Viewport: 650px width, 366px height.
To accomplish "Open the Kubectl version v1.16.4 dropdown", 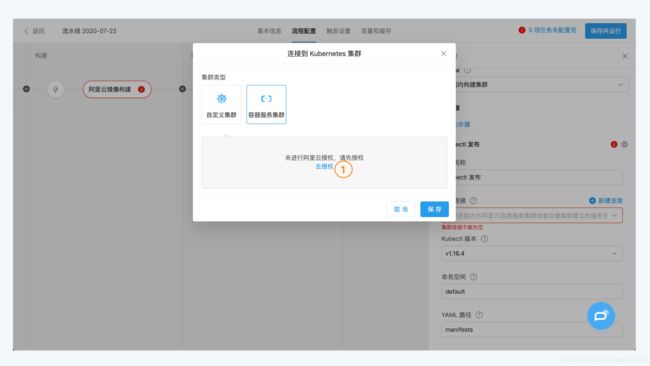I will coord(532,253).
